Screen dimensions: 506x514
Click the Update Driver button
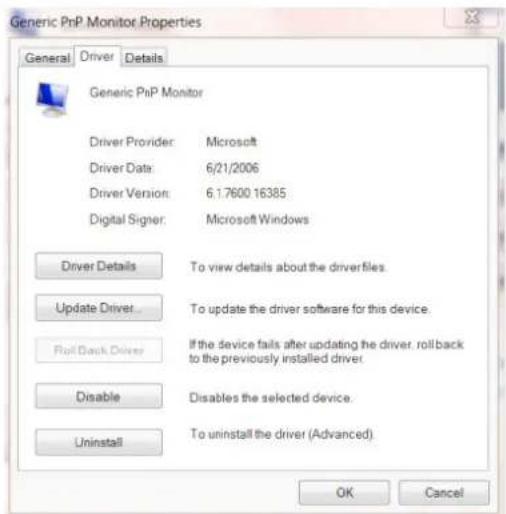99,308
